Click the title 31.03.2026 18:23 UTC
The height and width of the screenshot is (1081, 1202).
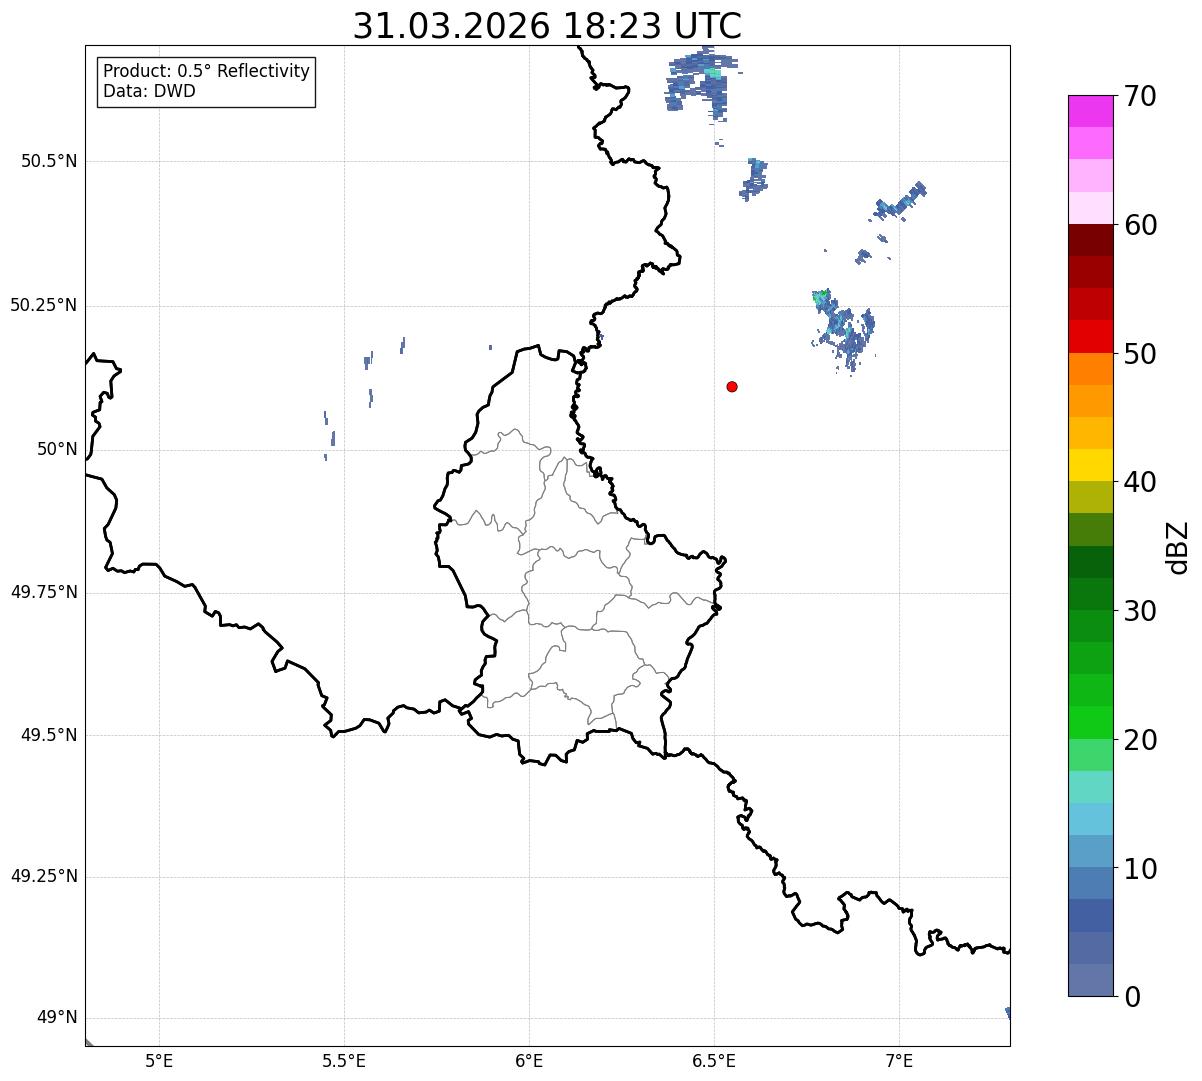coord(547,26)
